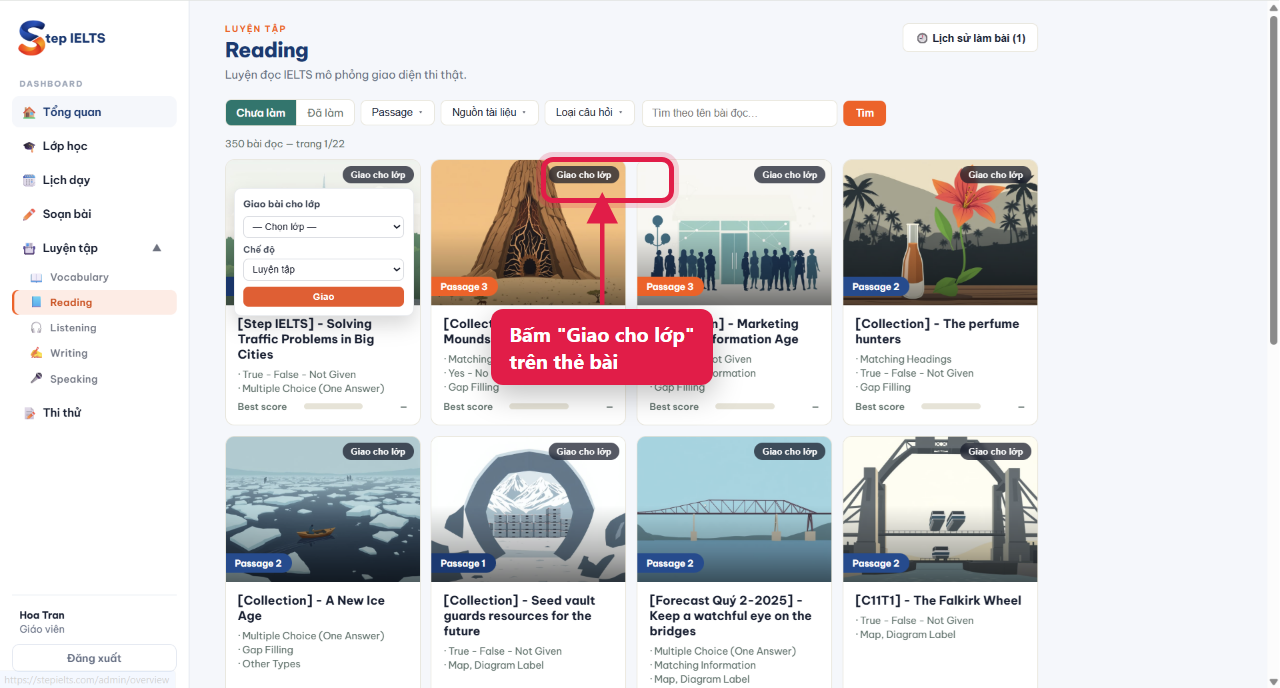
Task: Open the Chế độ Luyện tập dropdown
Action: 323,269
